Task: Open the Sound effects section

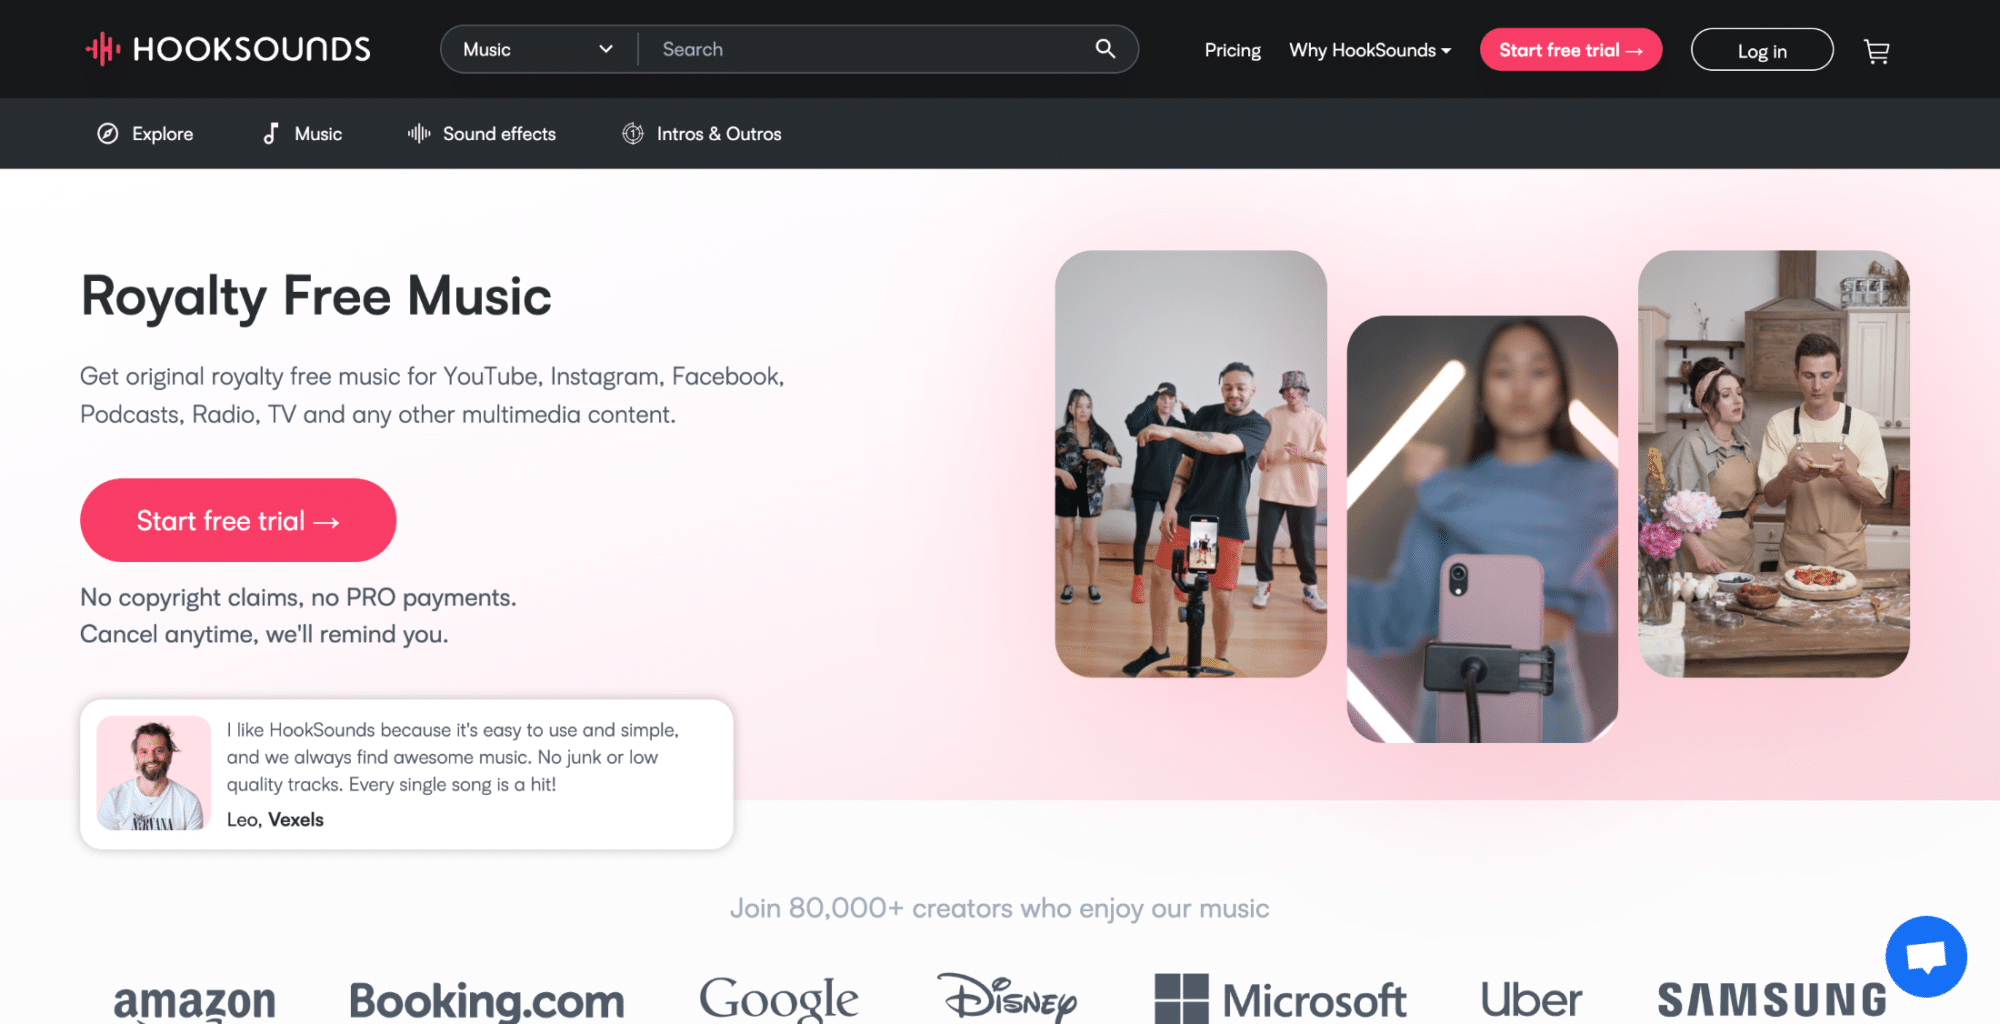Action: [482, 134]
